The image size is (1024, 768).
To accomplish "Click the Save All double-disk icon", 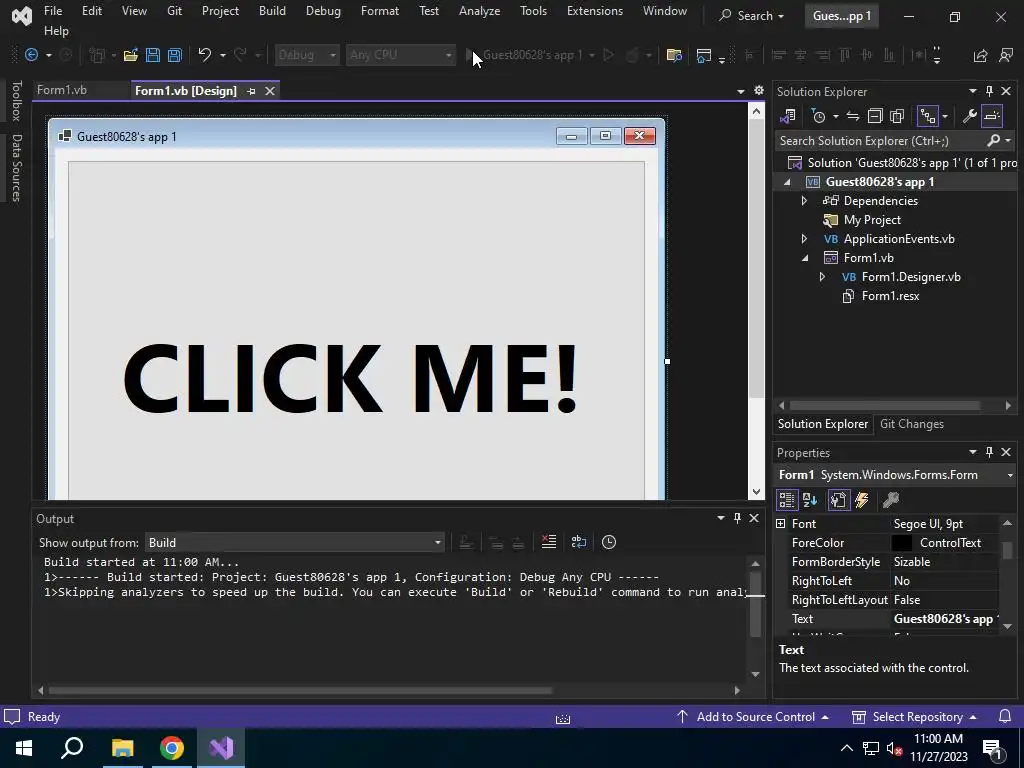I will 174,55.
